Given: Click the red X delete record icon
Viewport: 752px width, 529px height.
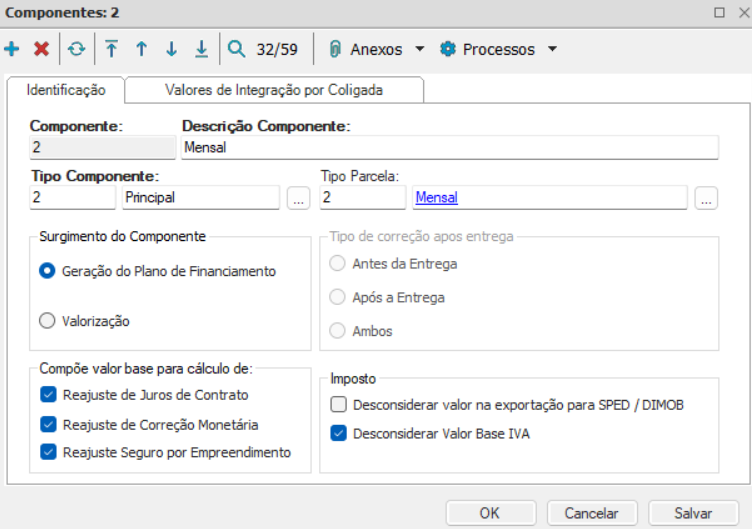Looking at the screenshot, I should (41, 49).
